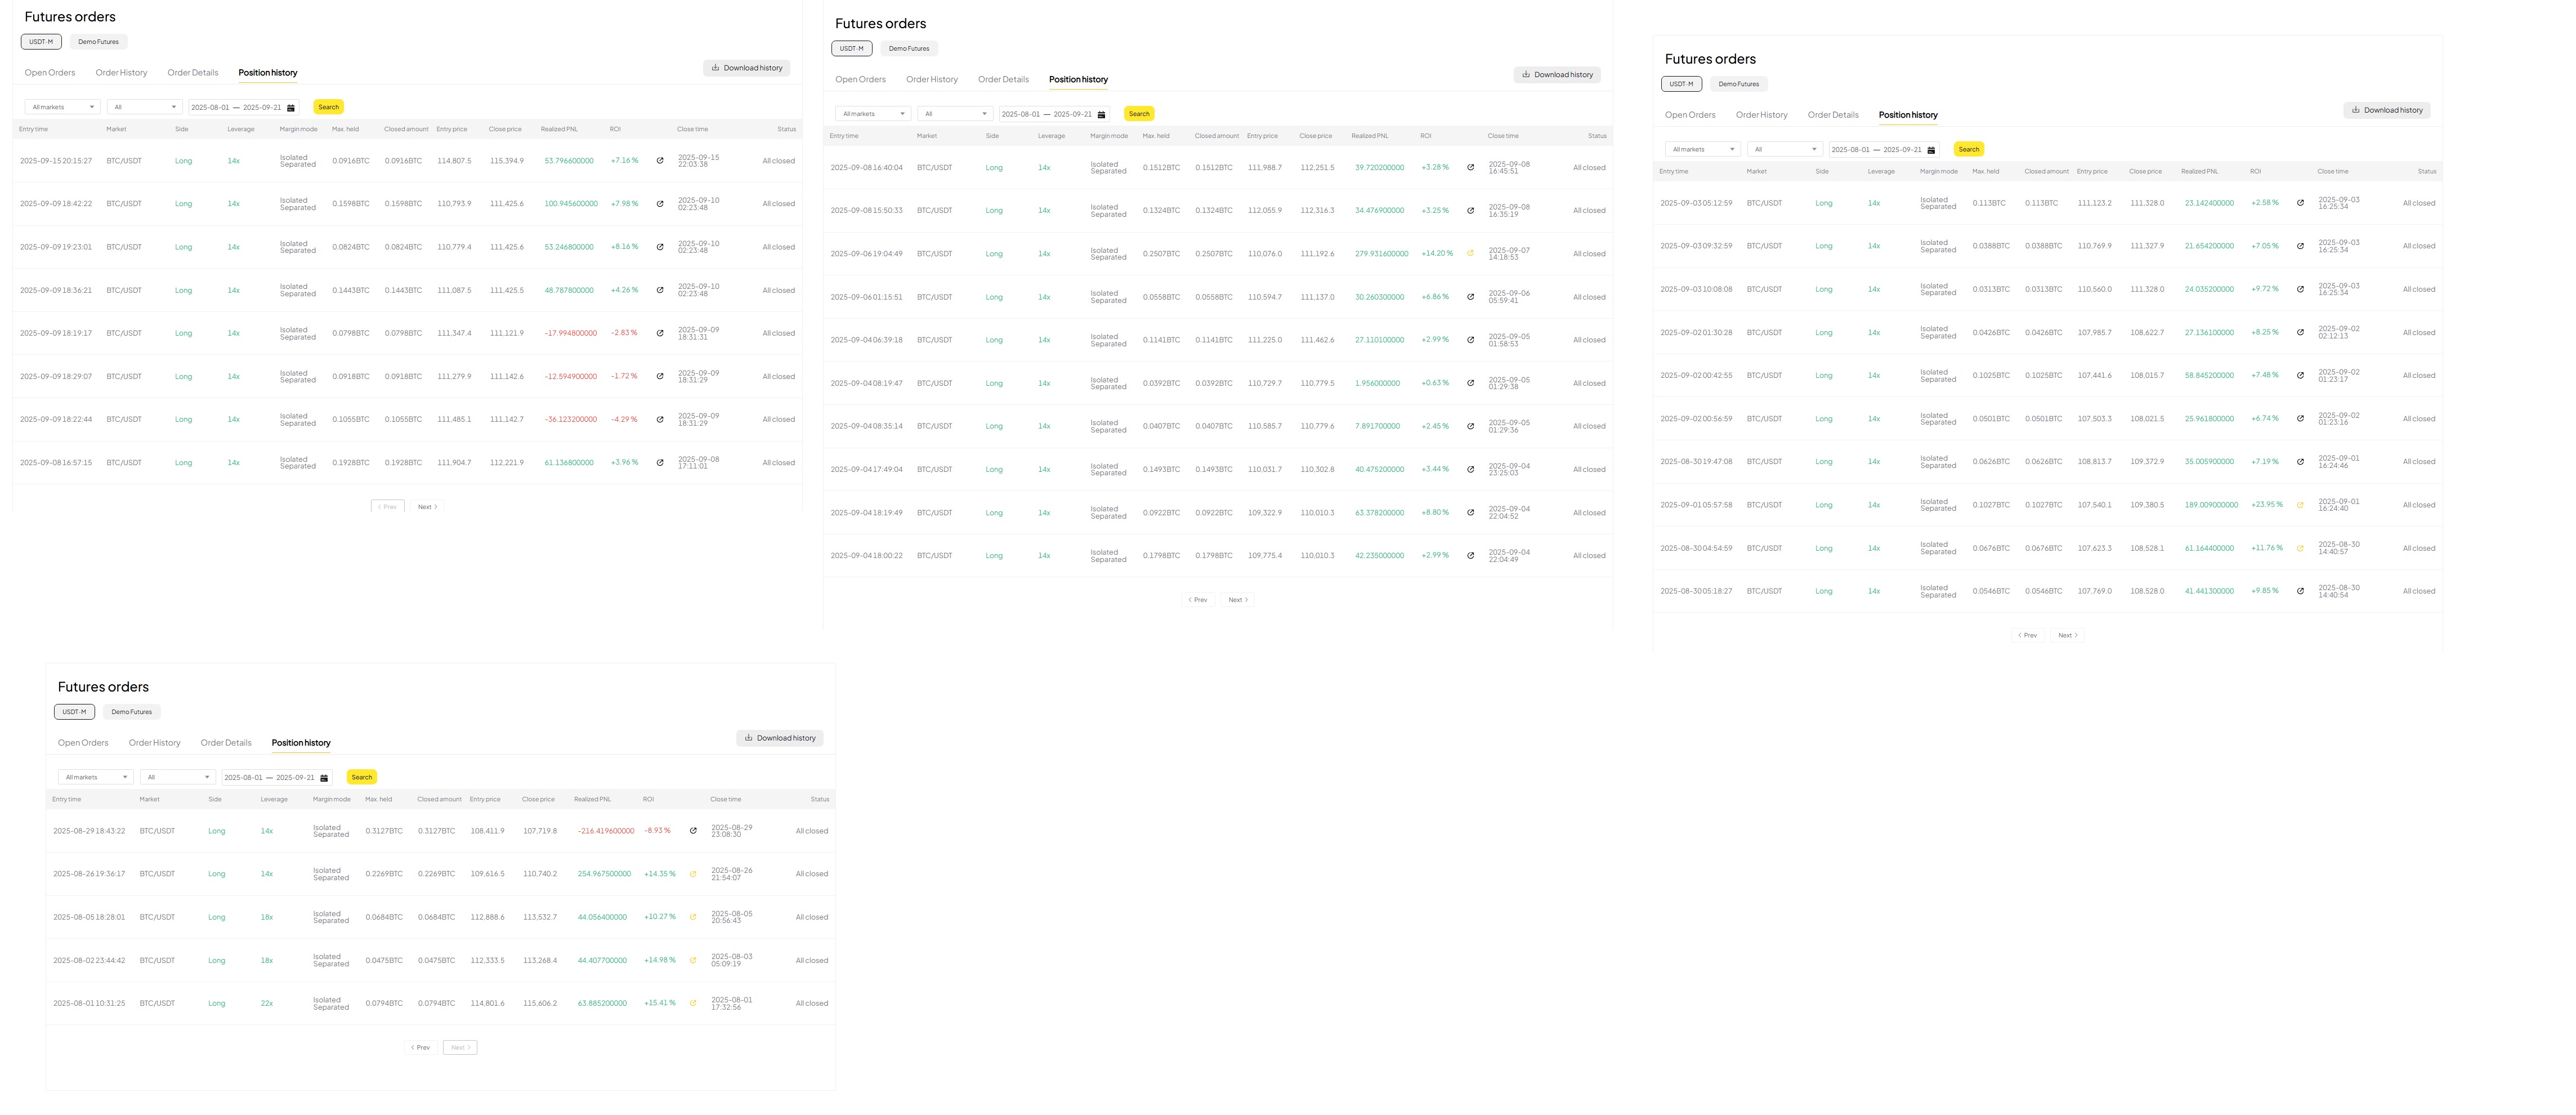This screenshot has height=1115, width=2576.
Task: Select the USDT-M toggle in the bottom panel
Action: tap(74, 712)
